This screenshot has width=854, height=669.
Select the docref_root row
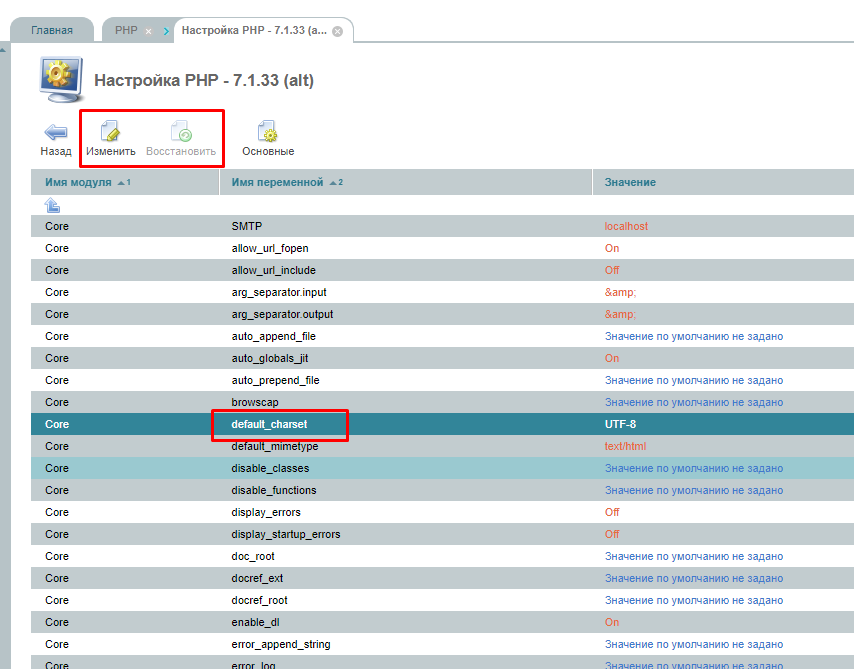pyautogui.click(x=442, y=600)
